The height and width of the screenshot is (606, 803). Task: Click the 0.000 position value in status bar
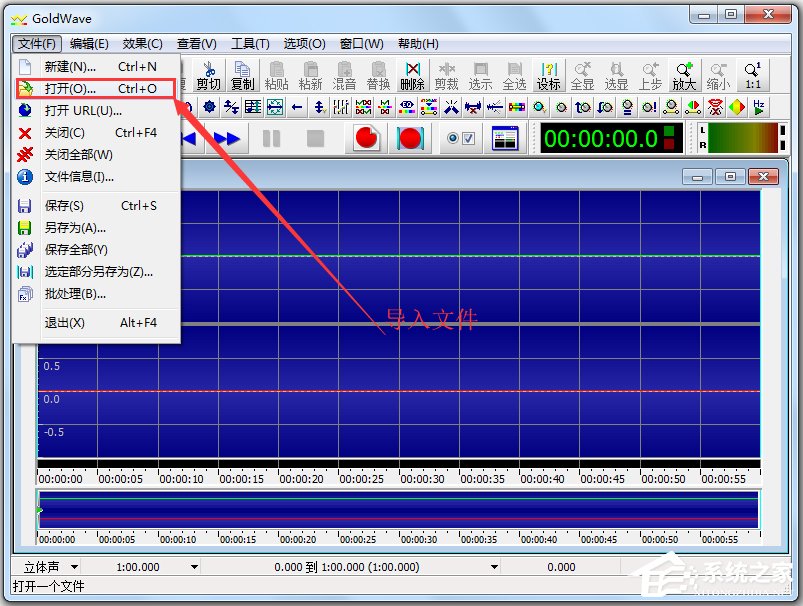point(561,567)
